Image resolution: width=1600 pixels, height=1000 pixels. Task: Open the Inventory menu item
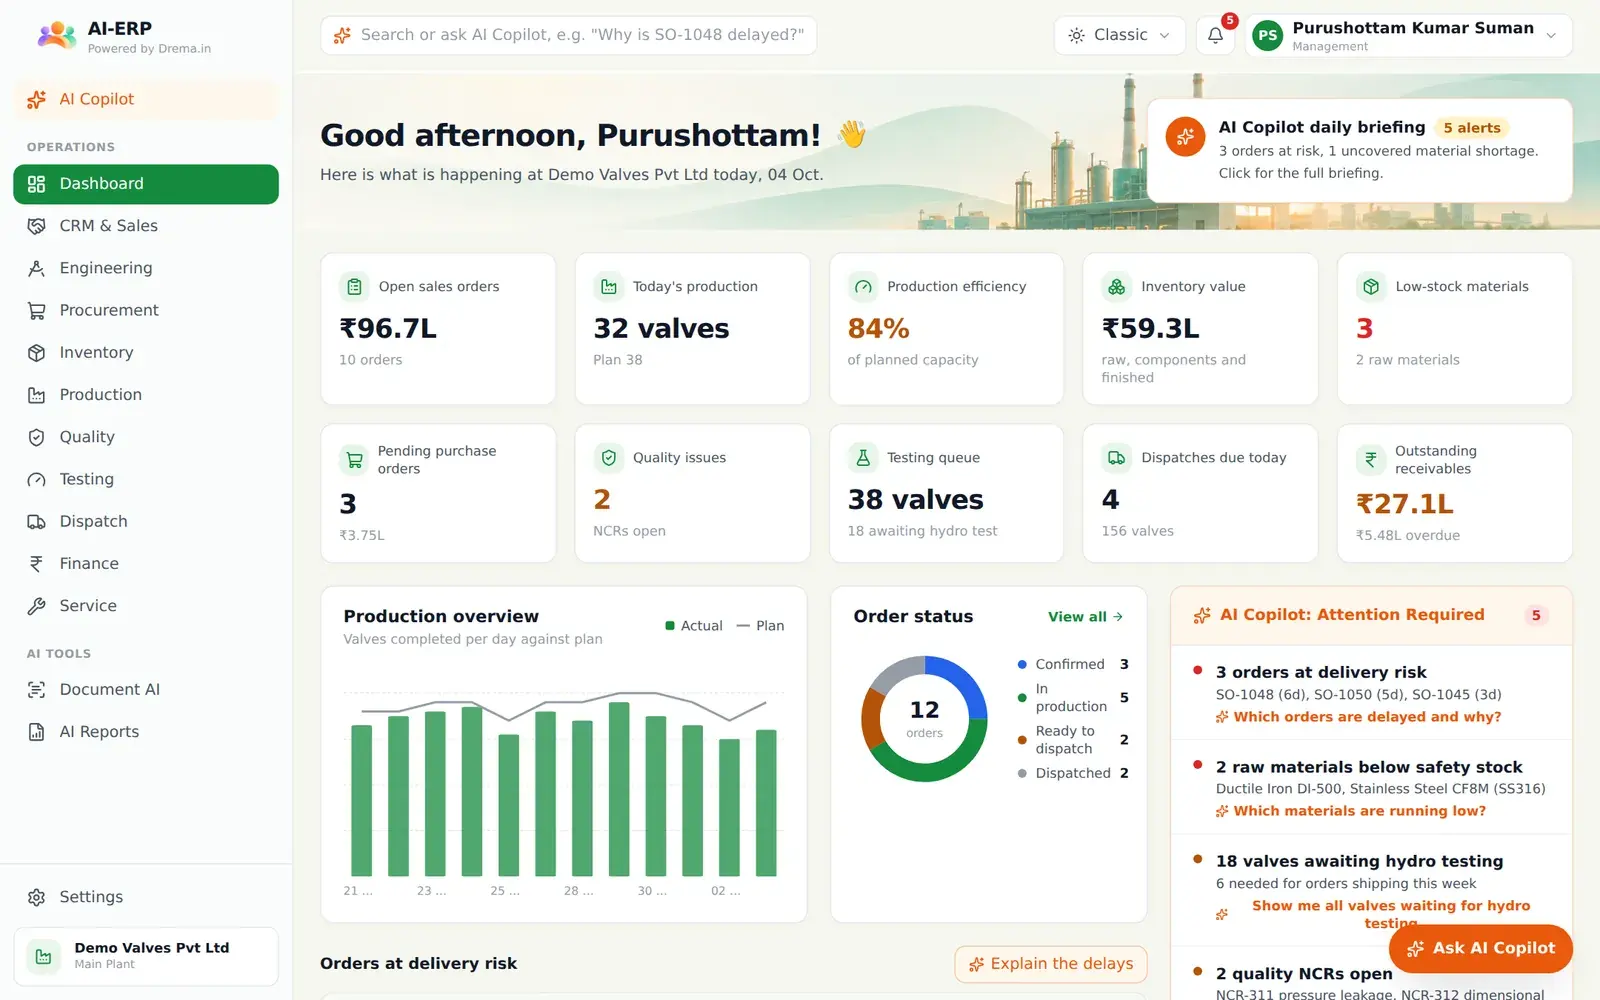click(146, 352)
